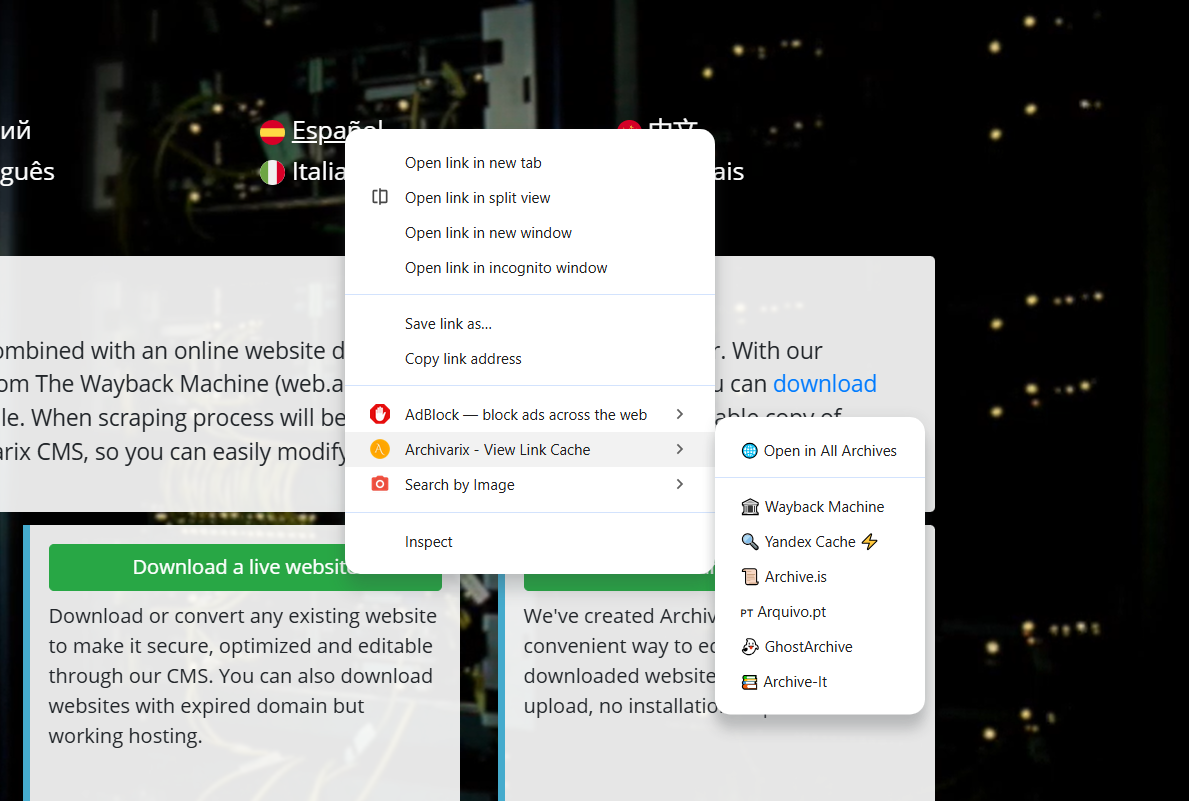Screen dimensions: 1189x801
Task: Follow the blue download hyperlink
Action: 824,384
